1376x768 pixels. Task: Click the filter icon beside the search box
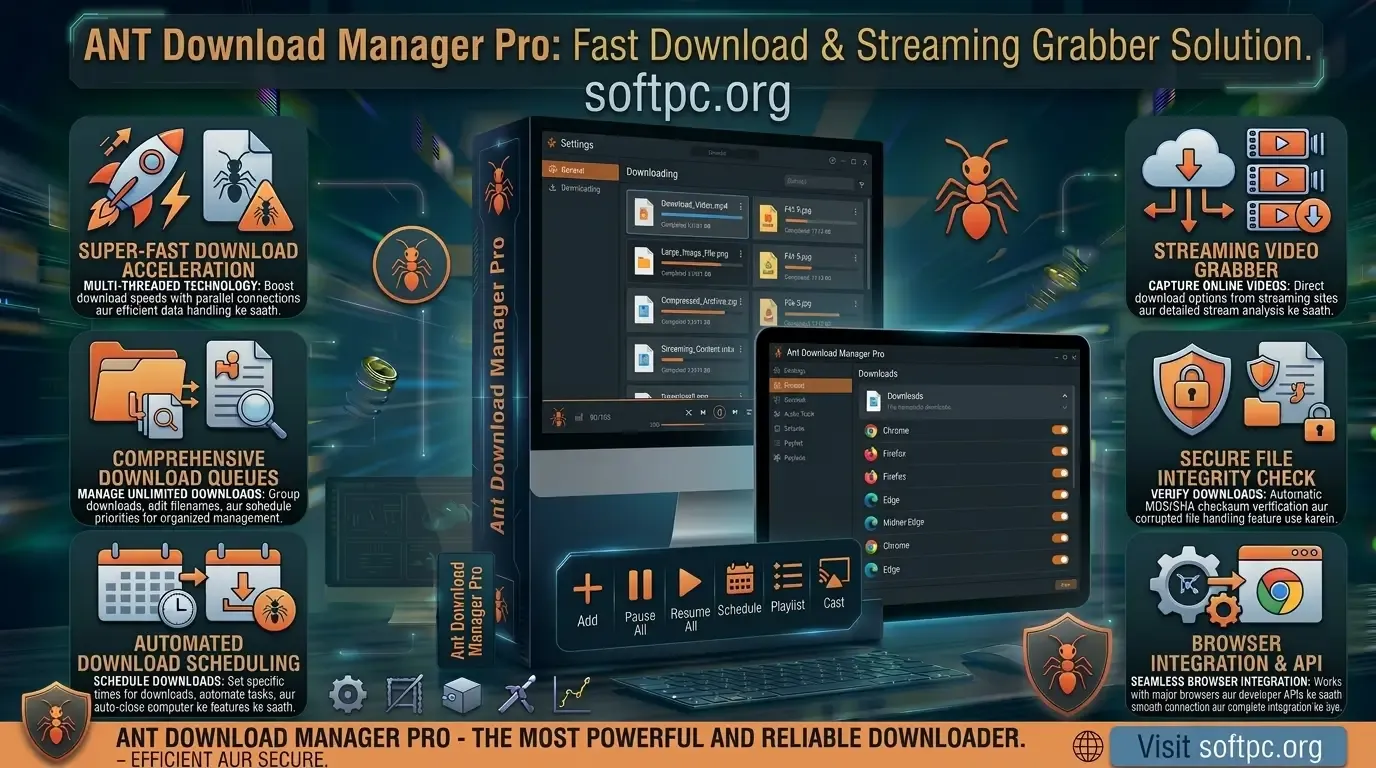[x=861, y=184]
